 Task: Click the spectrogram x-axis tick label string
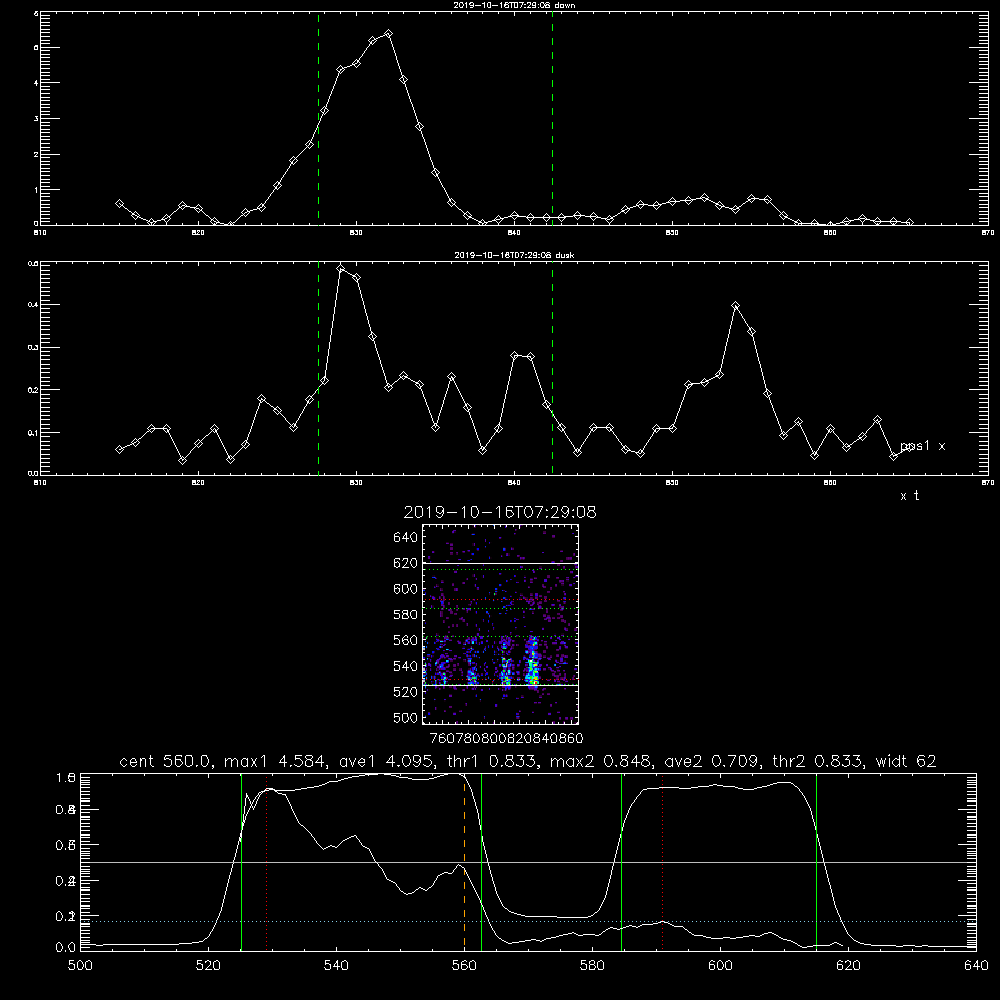pos(506,739)
